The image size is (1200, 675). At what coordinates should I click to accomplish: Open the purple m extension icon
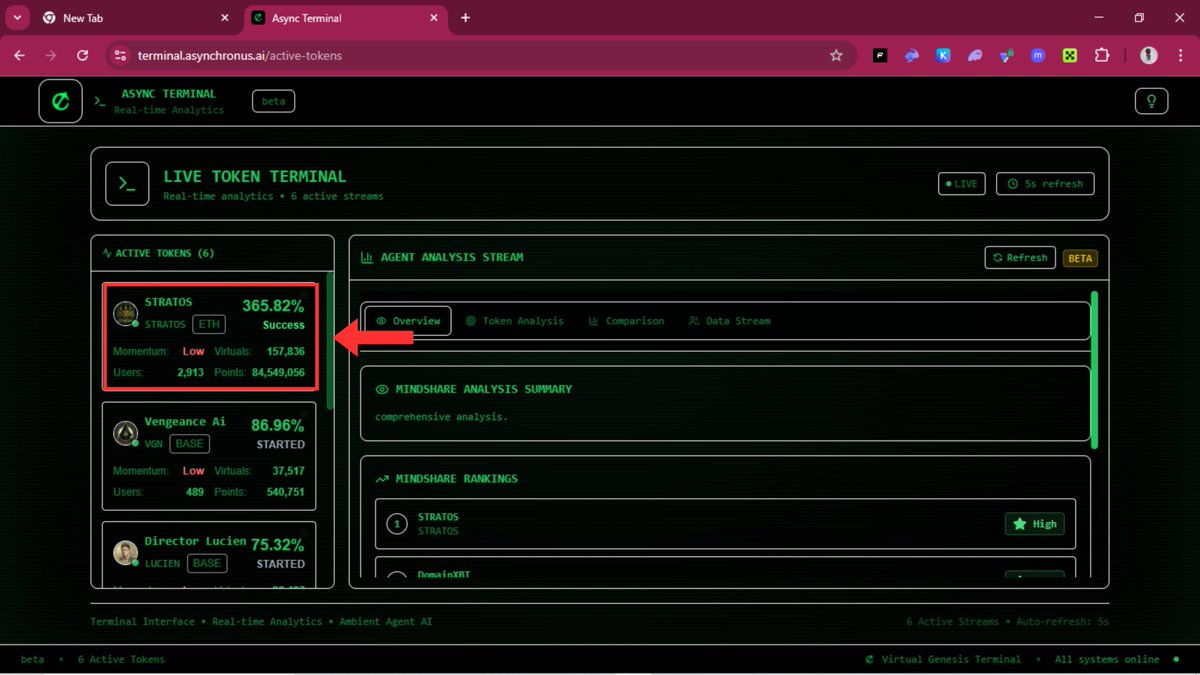point(1038,56)
